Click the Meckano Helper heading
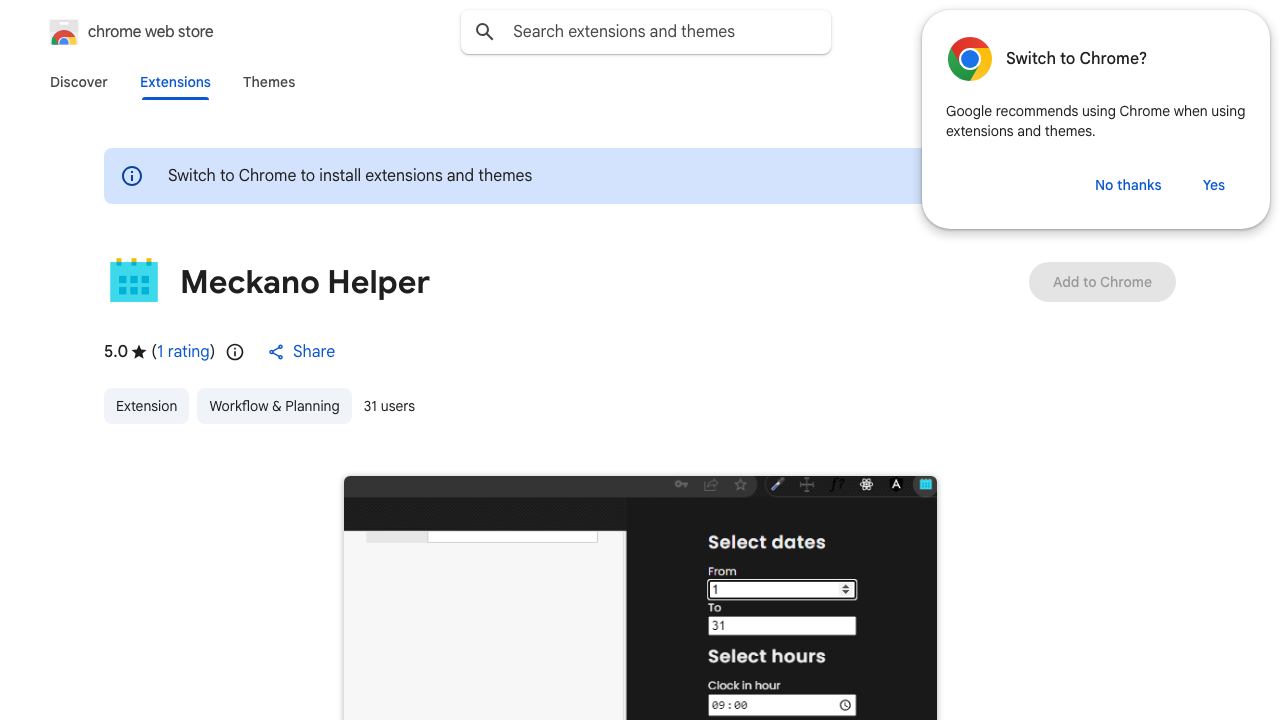1280x720 pixels. pyautogui.click(x=305, y=282)
